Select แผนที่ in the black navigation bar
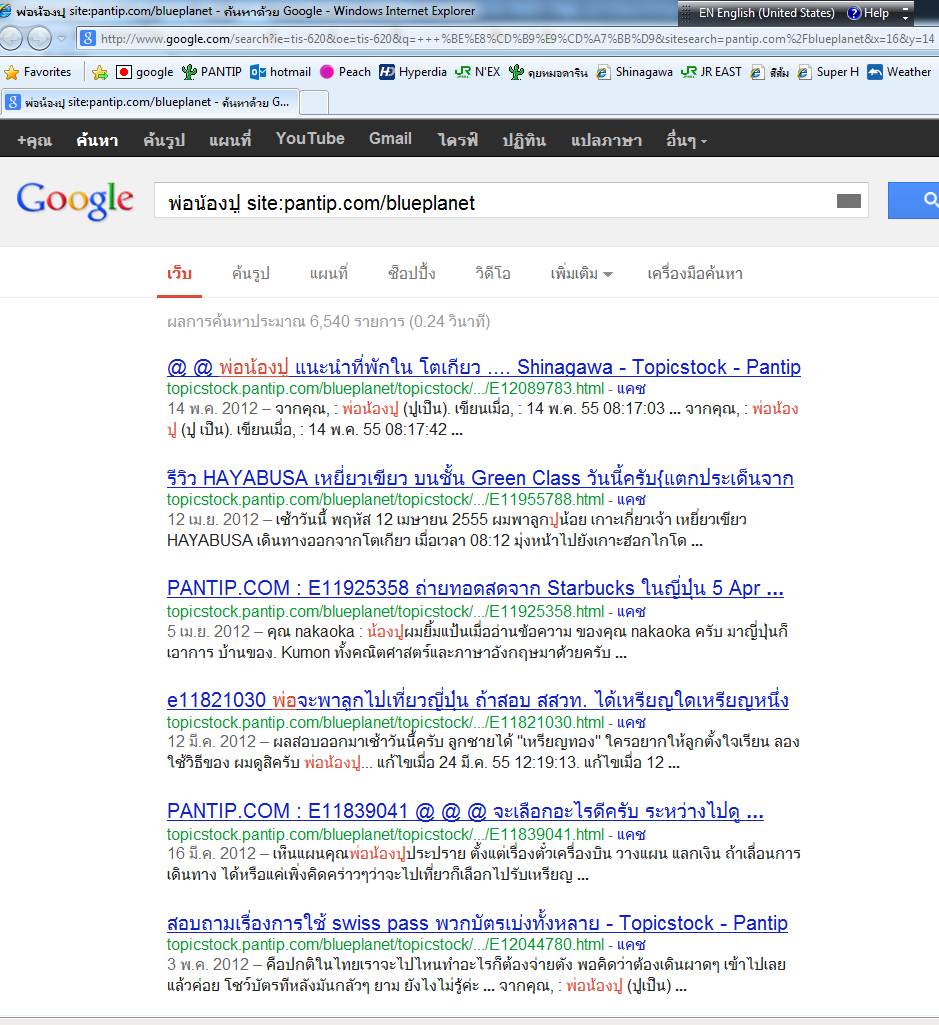Screen dimensions: 939x1025 (230, 139)
